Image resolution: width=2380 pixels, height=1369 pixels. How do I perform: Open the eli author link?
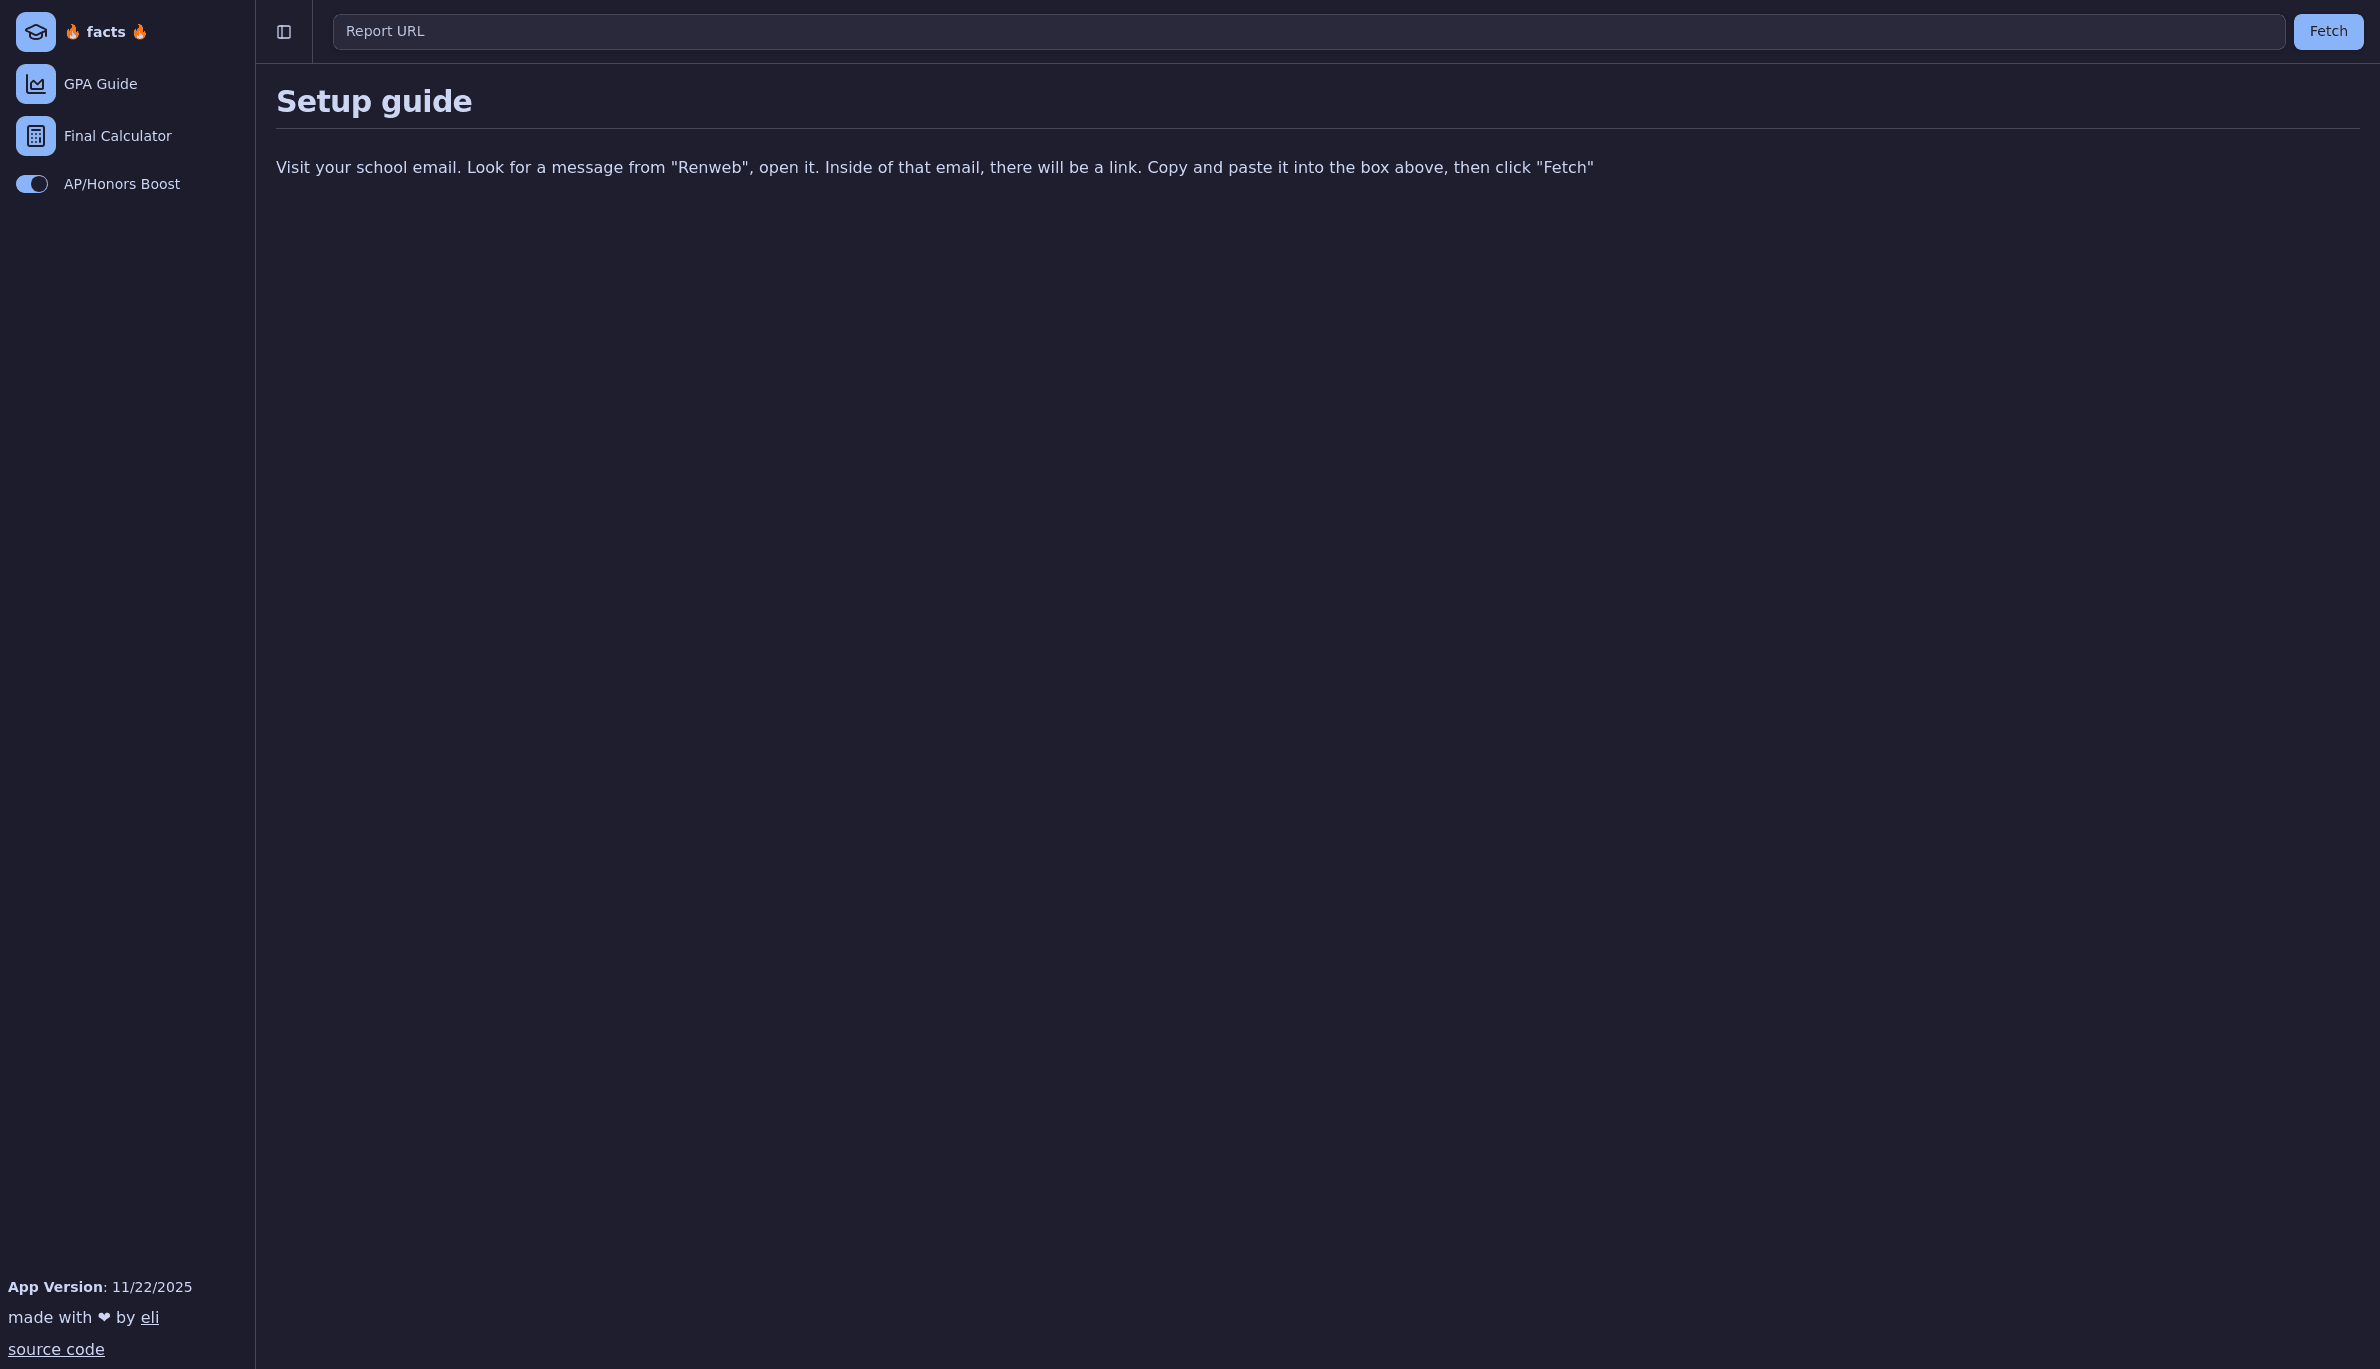(x=150, y=1318)
